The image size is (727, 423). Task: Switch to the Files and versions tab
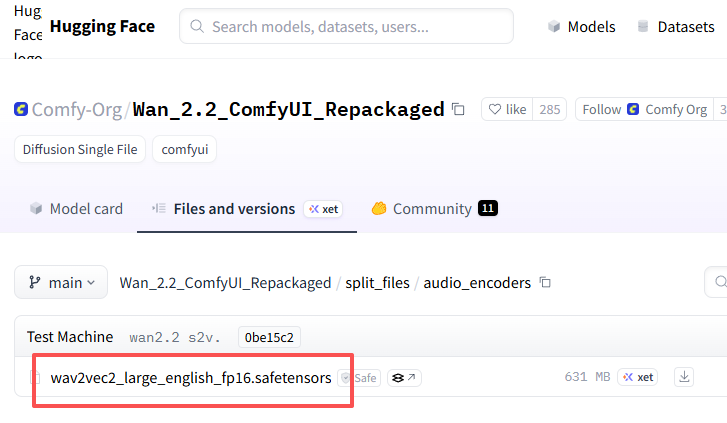pos(234,209)
